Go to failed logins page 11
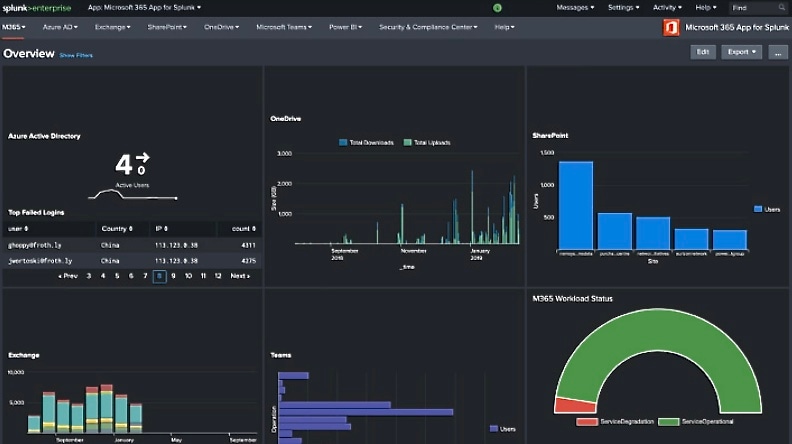 click(x=203, y=276)
